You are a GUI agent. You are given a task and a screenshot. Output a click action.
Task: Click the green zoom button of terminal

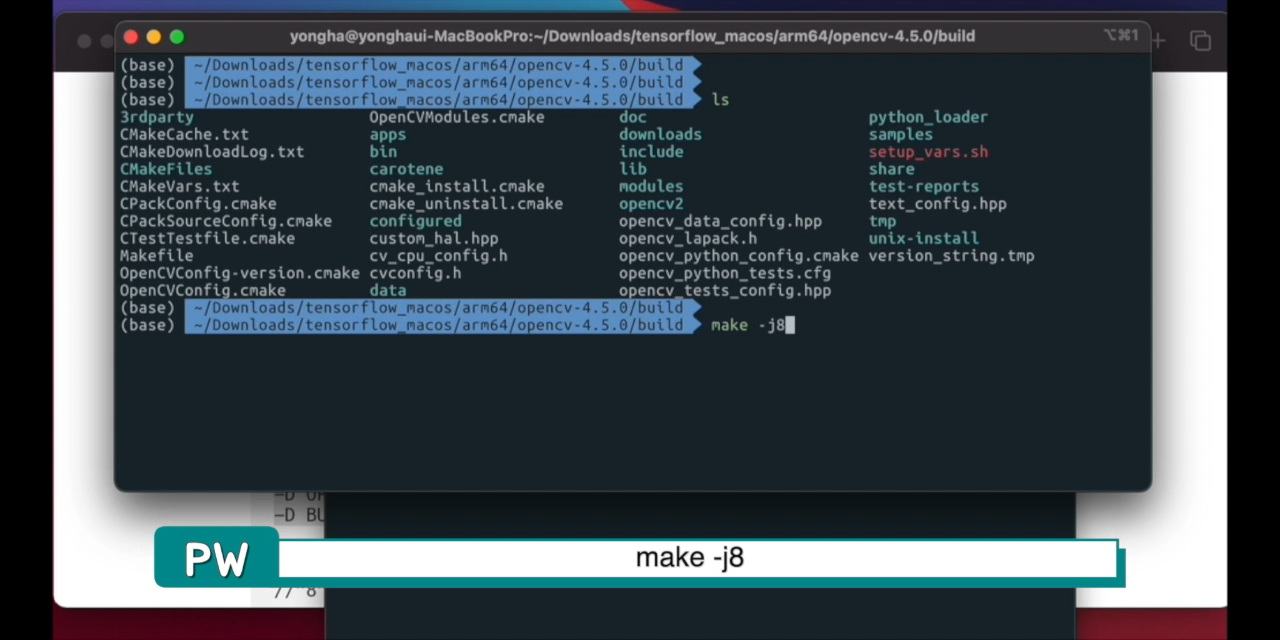coord(177,37)
